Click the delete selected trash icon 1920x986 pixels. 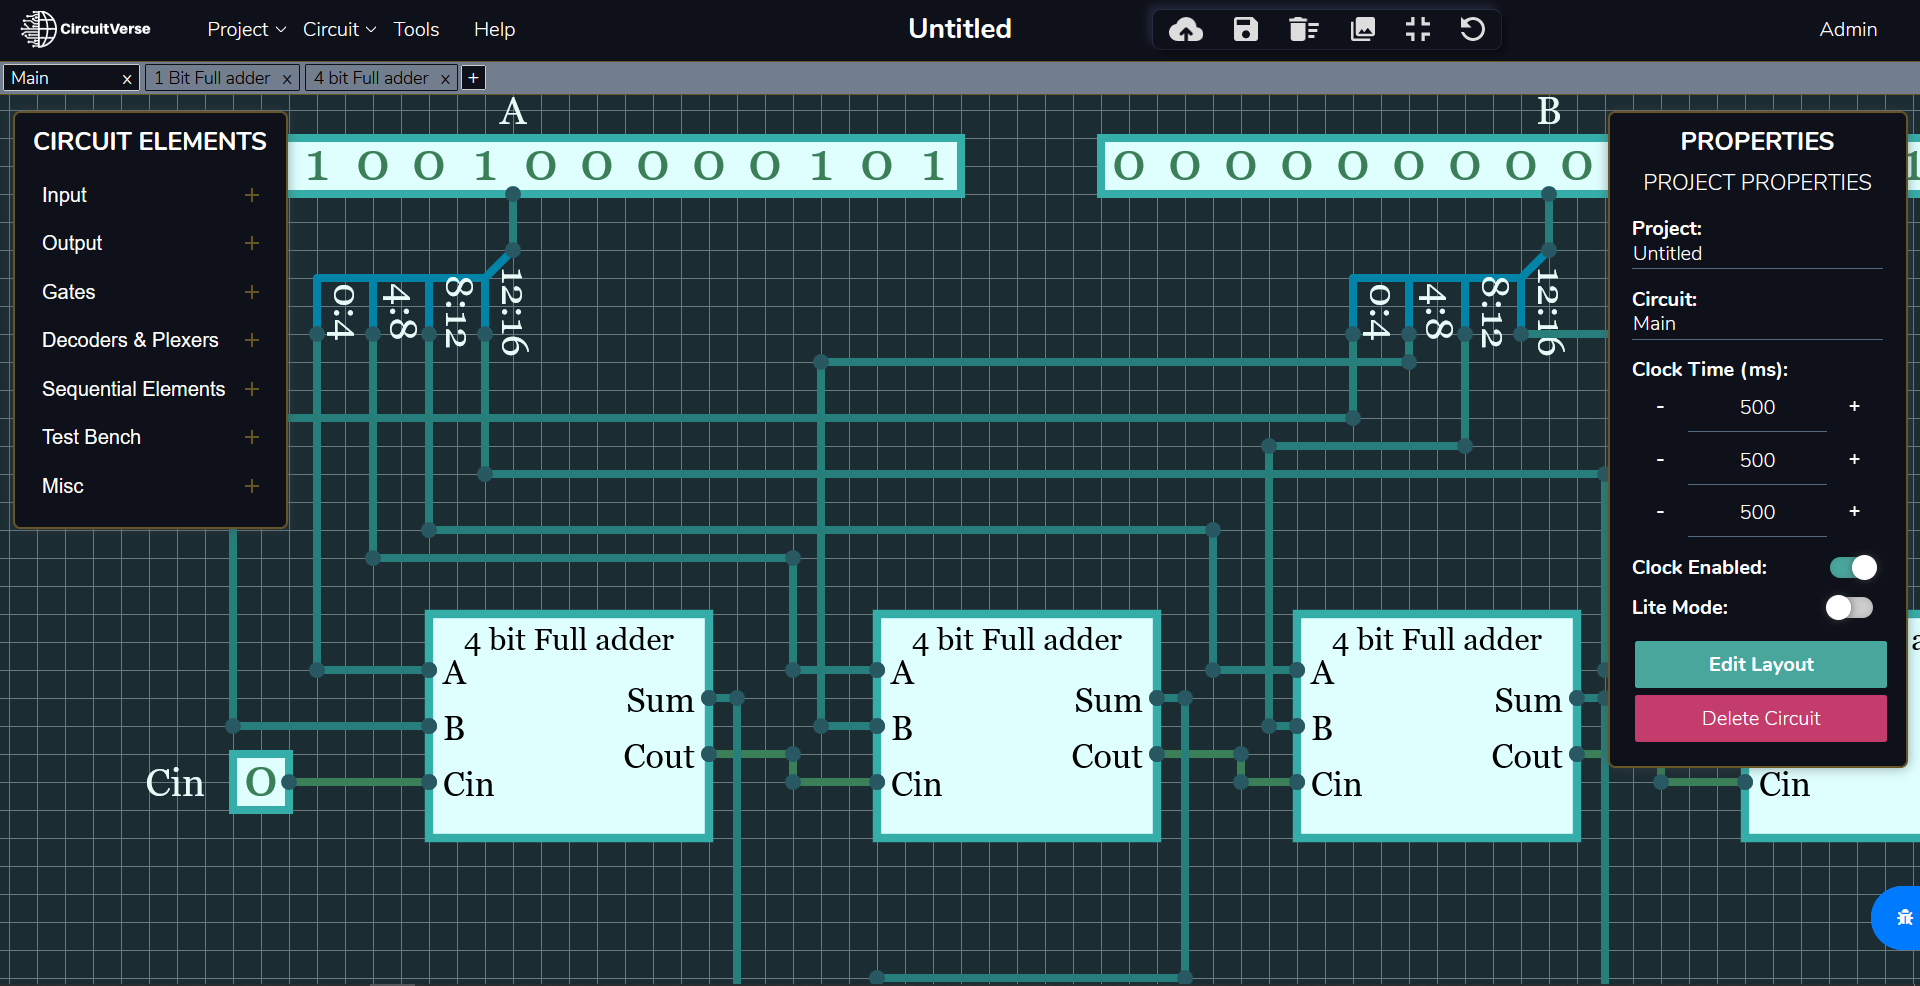tap(1303, 30)
